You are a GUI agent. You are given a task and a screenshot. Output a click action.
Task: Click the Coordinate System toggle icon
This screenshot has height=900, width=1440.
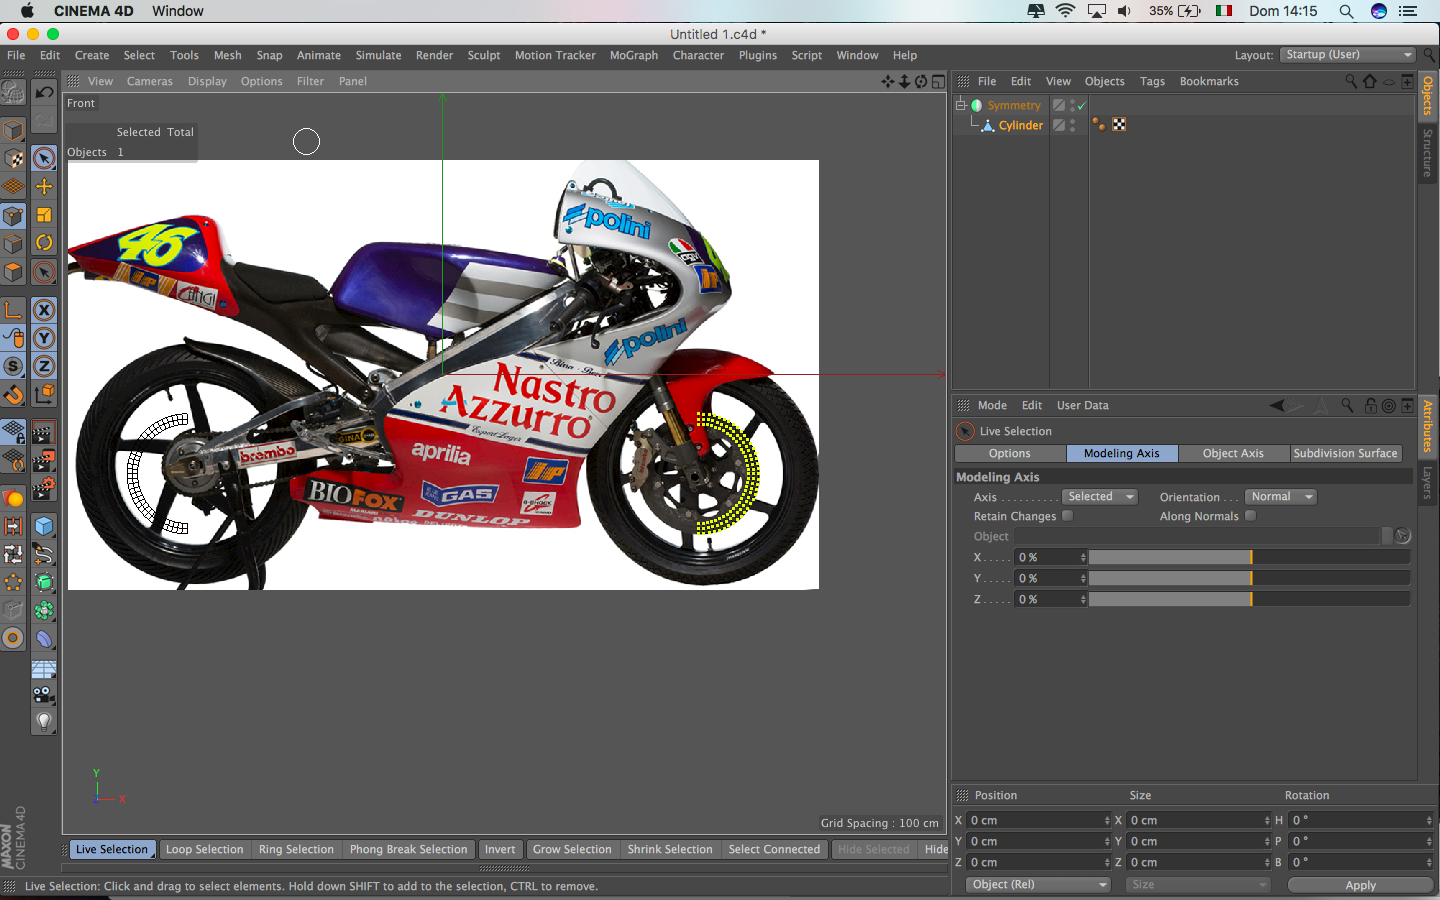pyautogui.click(x=44, y=394)
